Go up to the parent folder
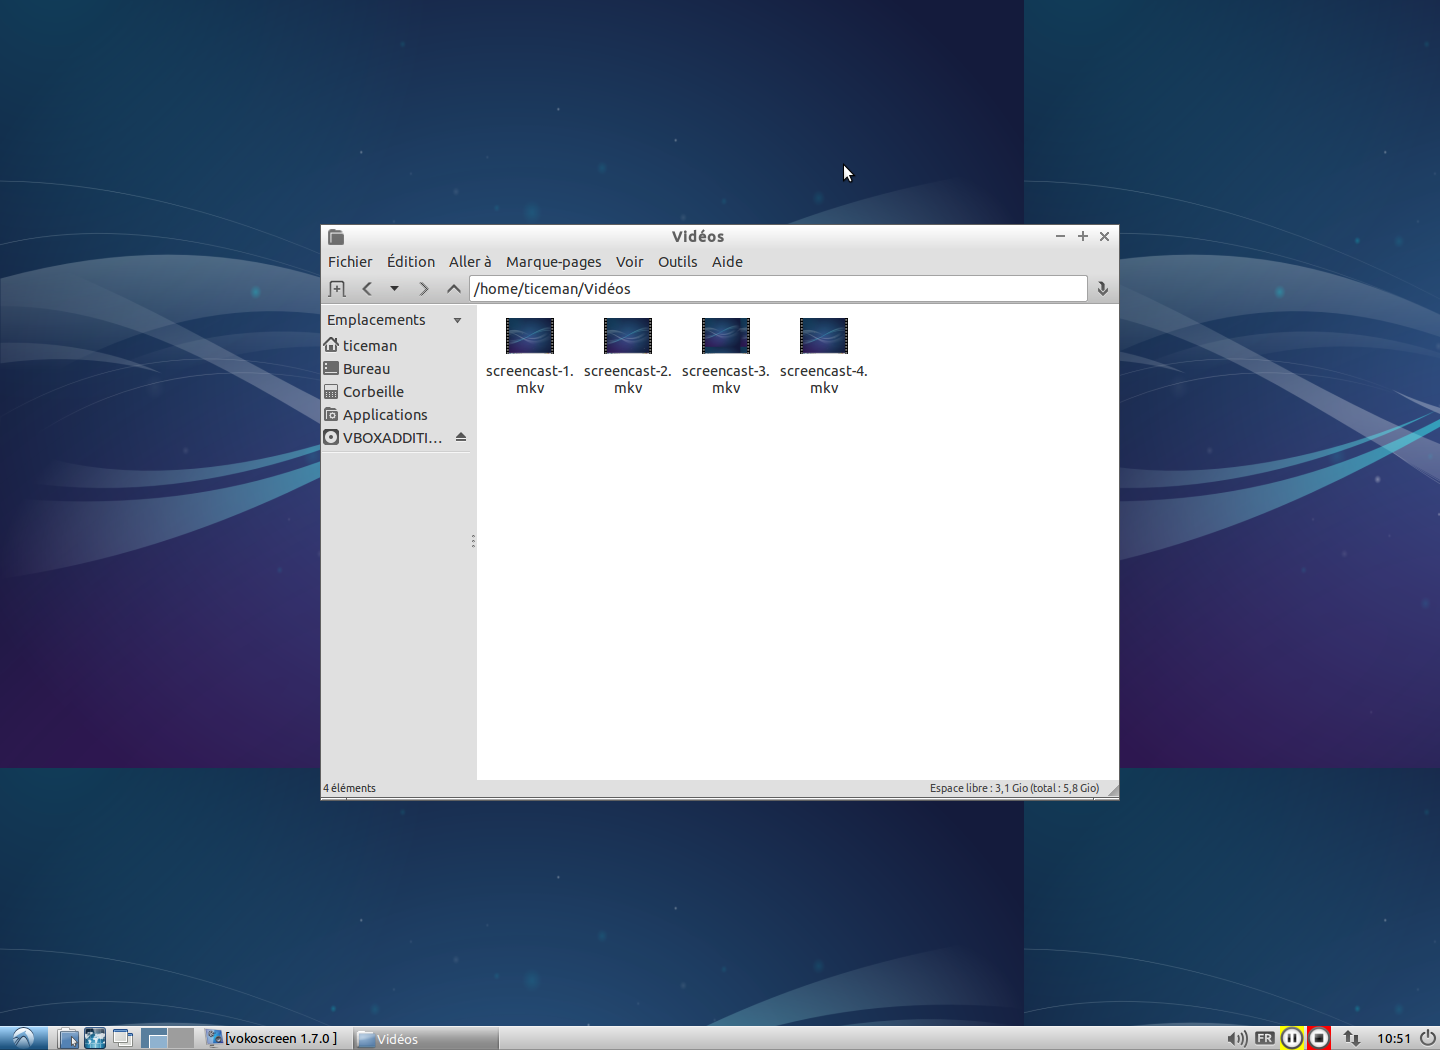 453,289
